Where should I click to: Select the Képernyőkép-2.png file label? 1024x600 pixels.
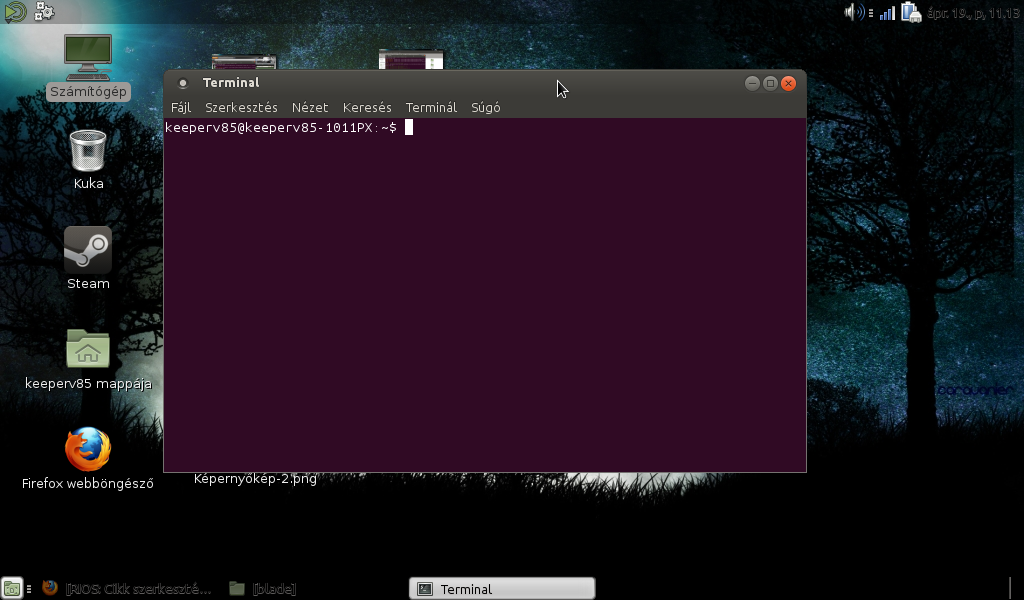pos(255,479)
